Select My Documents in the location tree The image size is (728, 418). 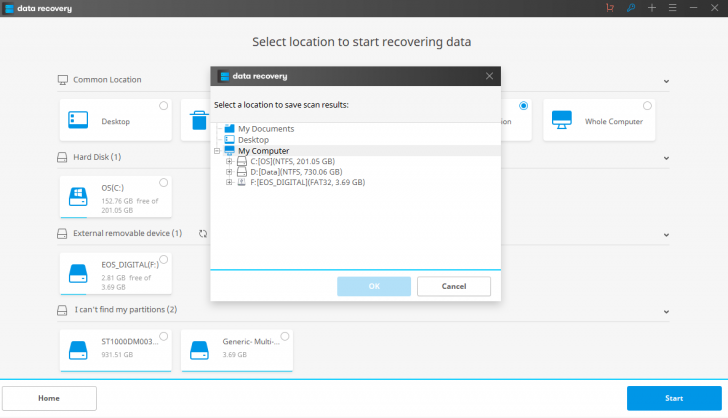[x=266, y=129]
